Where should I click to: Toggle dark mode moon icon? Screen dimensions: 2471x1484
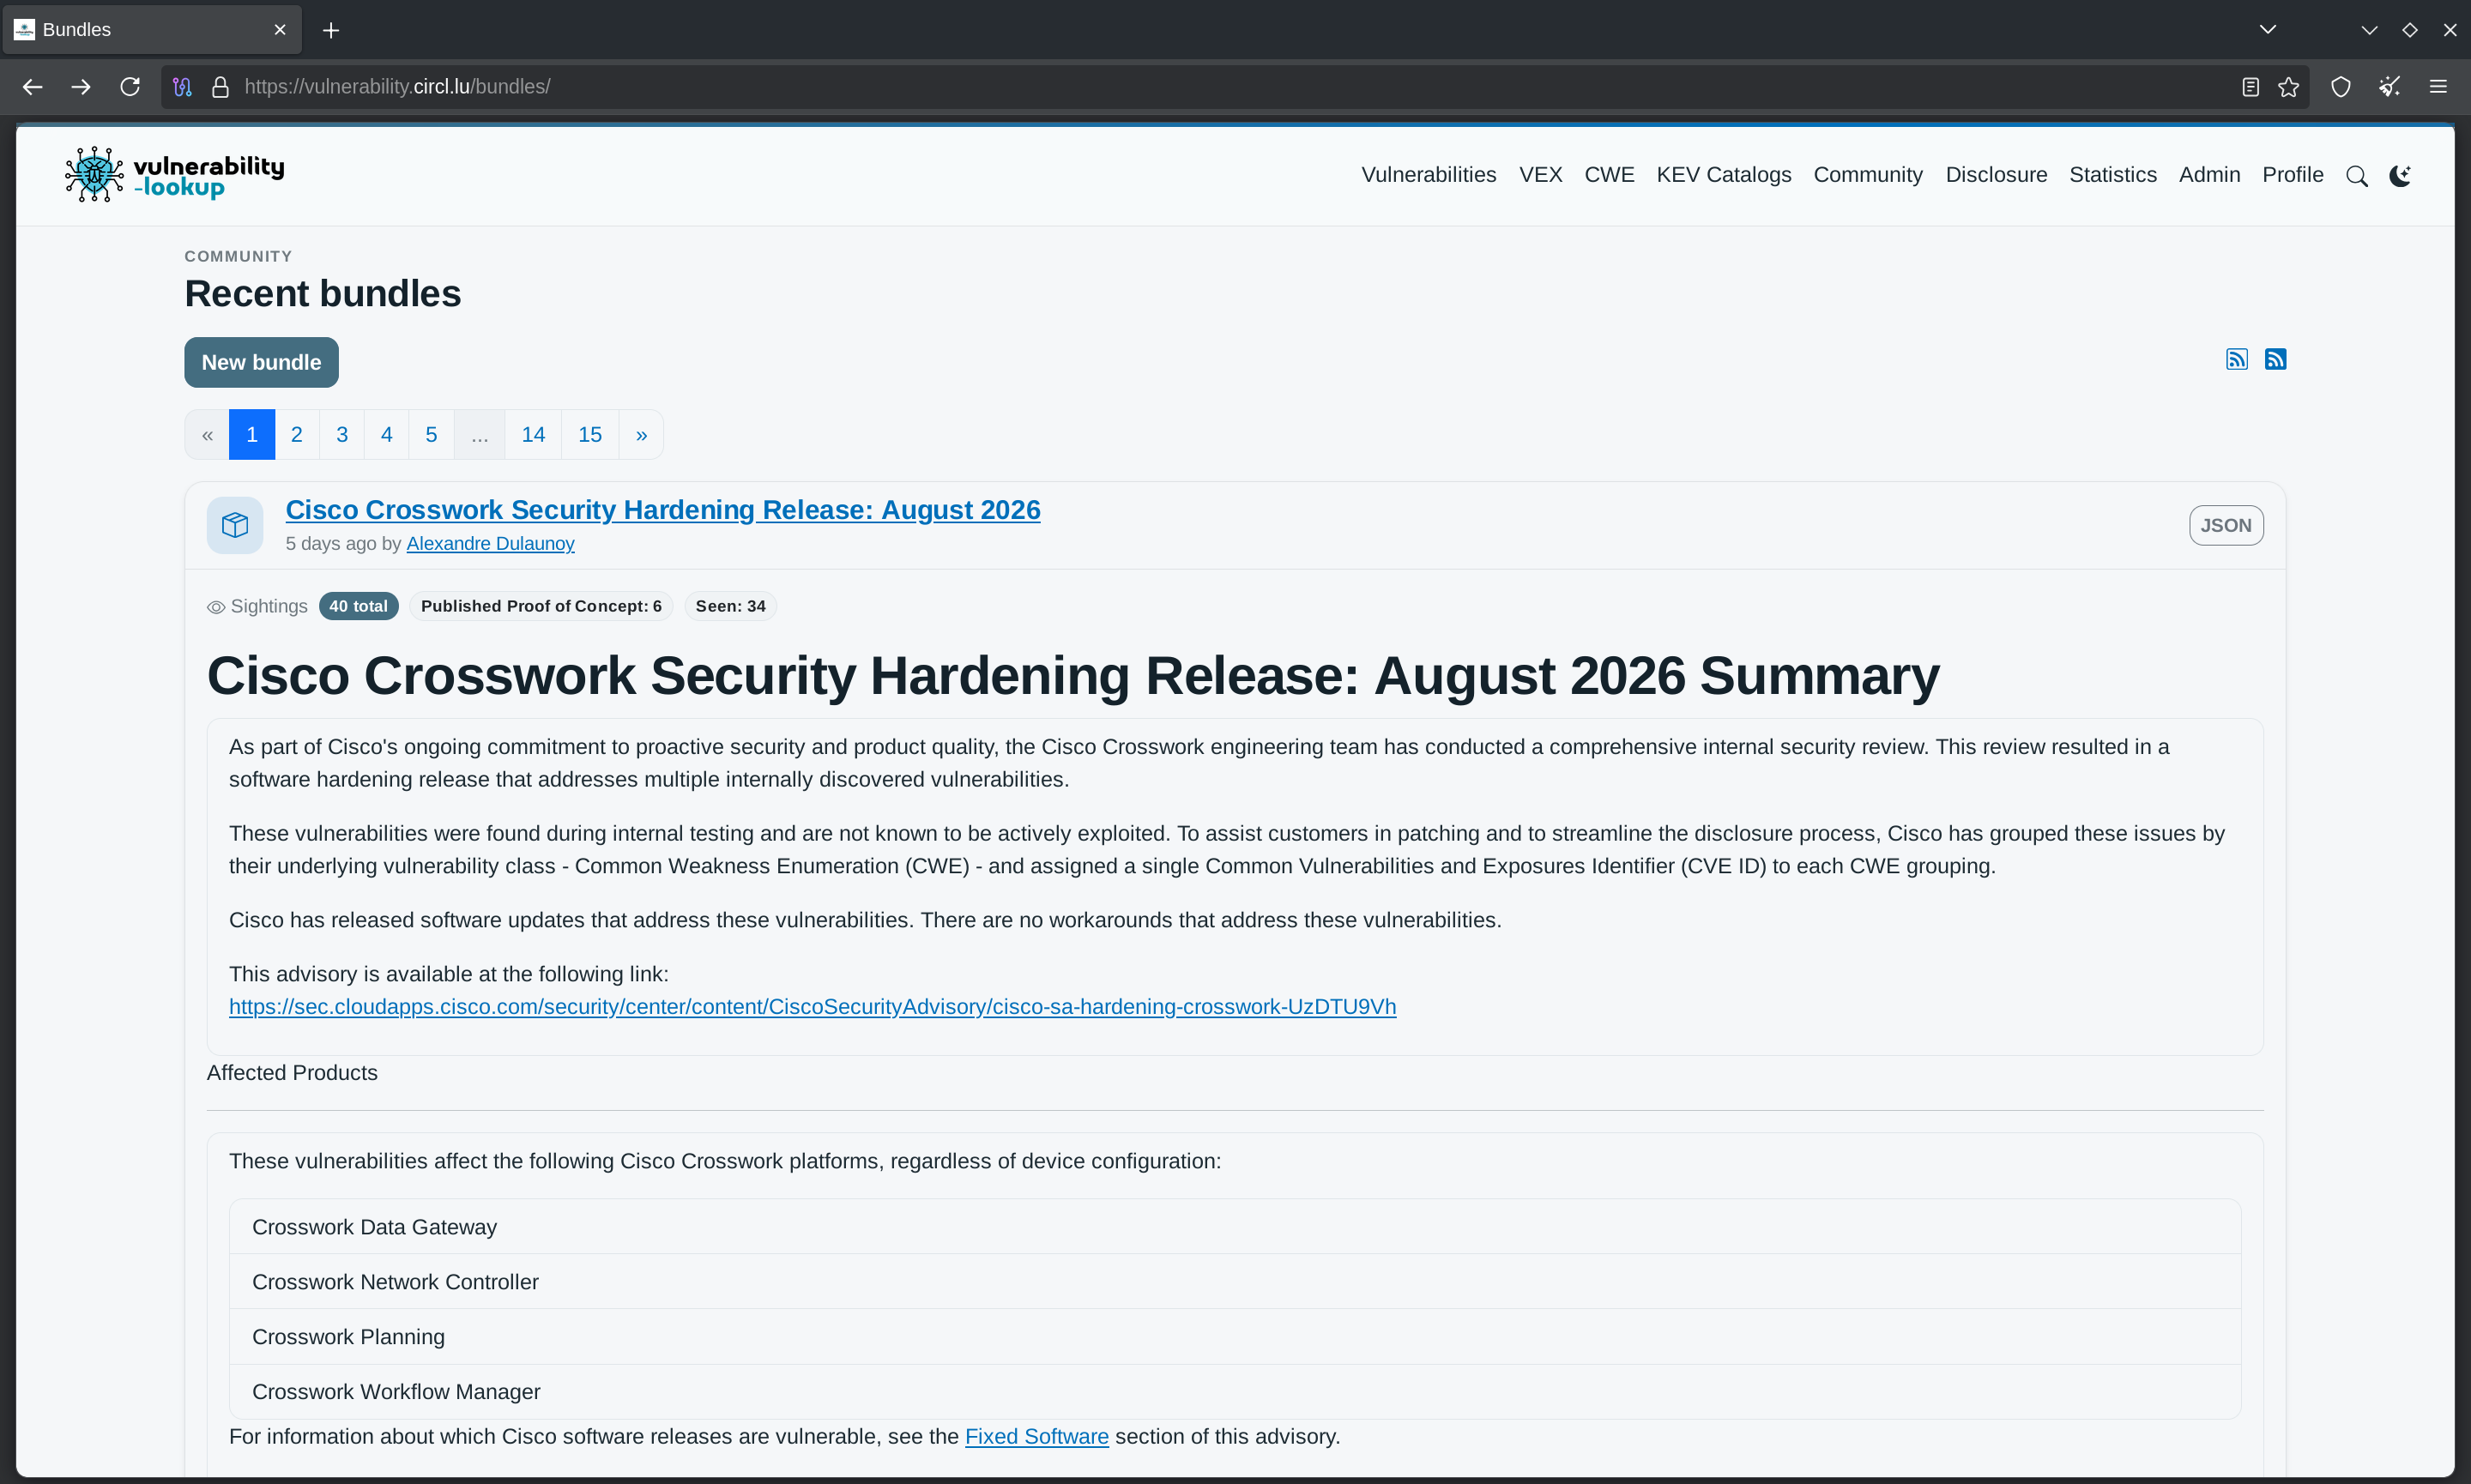click(2400, 176)
